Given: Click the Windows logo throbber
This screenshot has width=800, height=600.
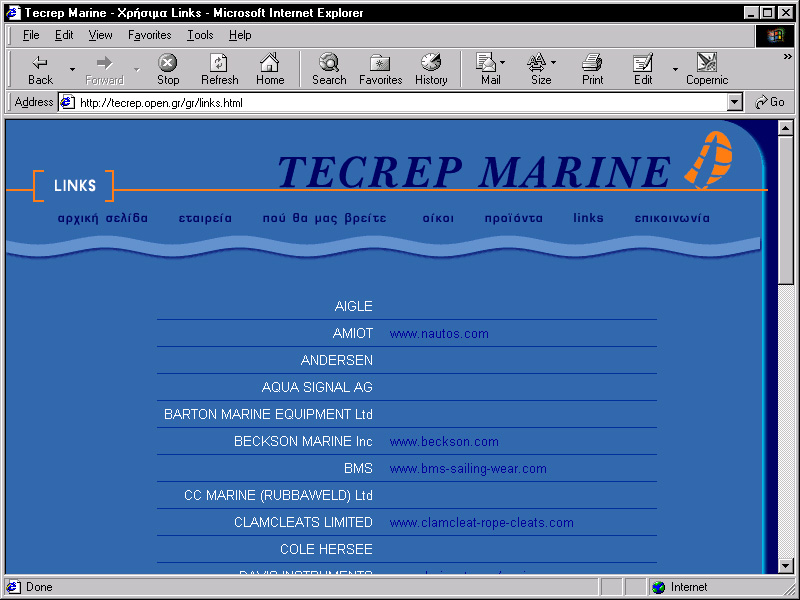Looking at the screenshot, I should coord(774,35).
